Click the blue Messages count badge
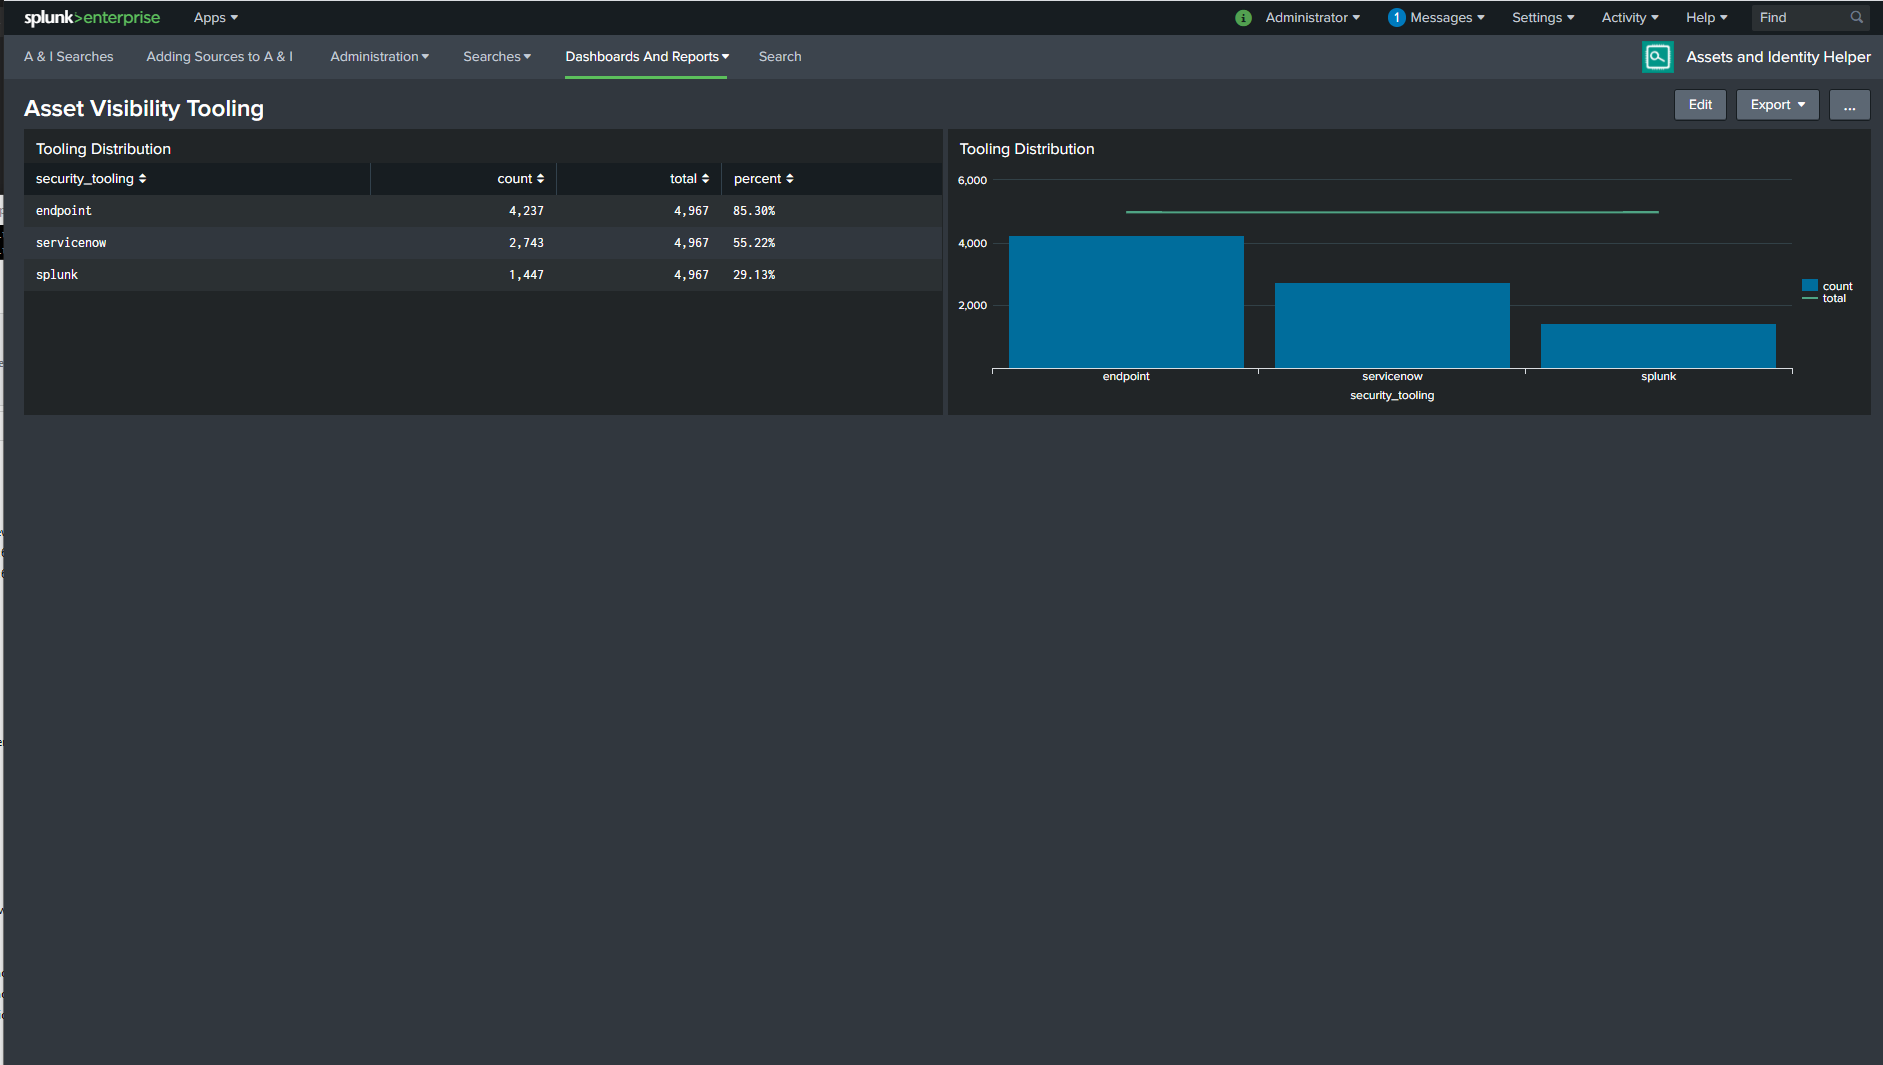Screen dimensions: 1883x1065 click(x=1396, y=18)
